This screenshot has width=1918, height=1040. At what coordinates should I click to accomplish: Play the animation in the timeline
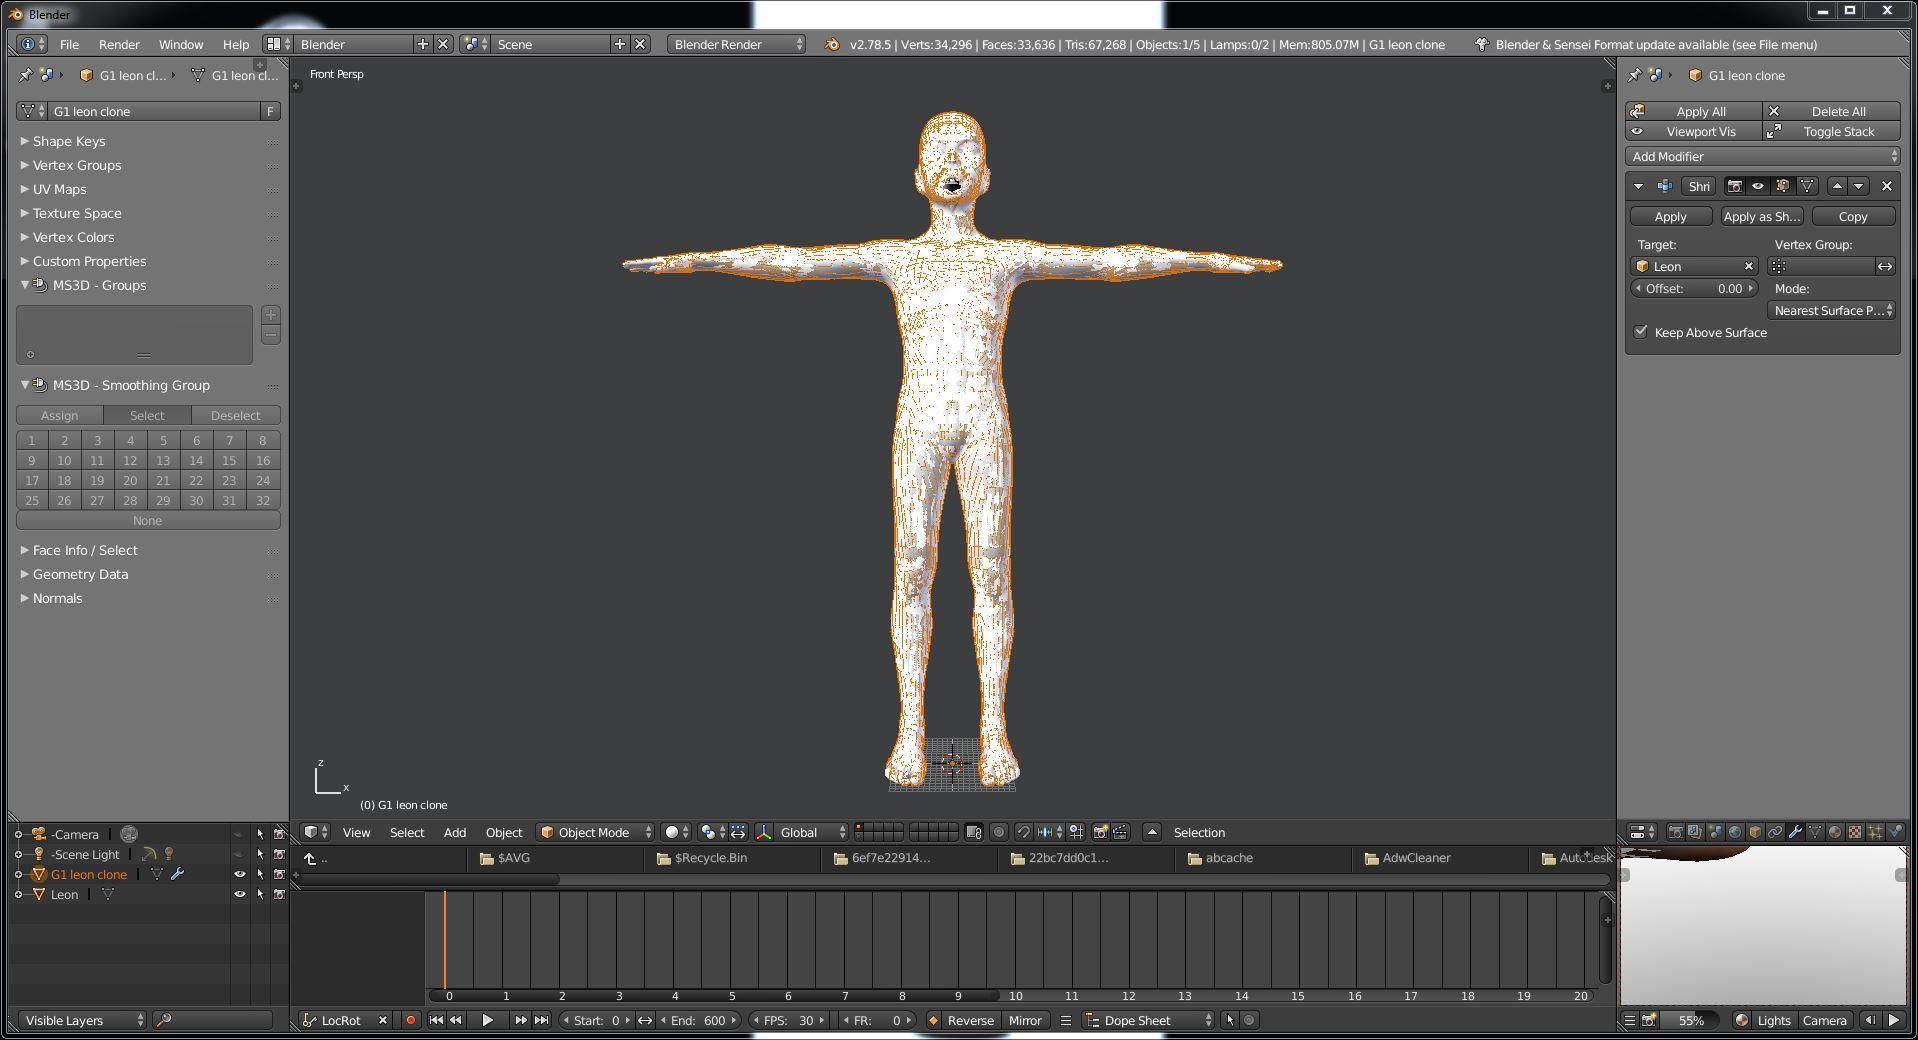487,1020
